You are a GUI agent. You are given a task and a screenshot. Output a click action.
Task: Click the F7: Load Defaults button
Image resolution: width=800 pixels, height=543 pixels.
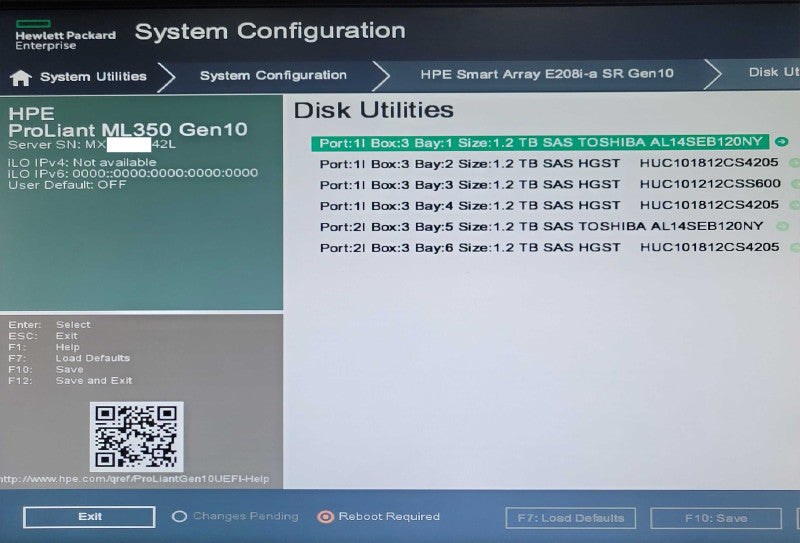tap(571, 518)
